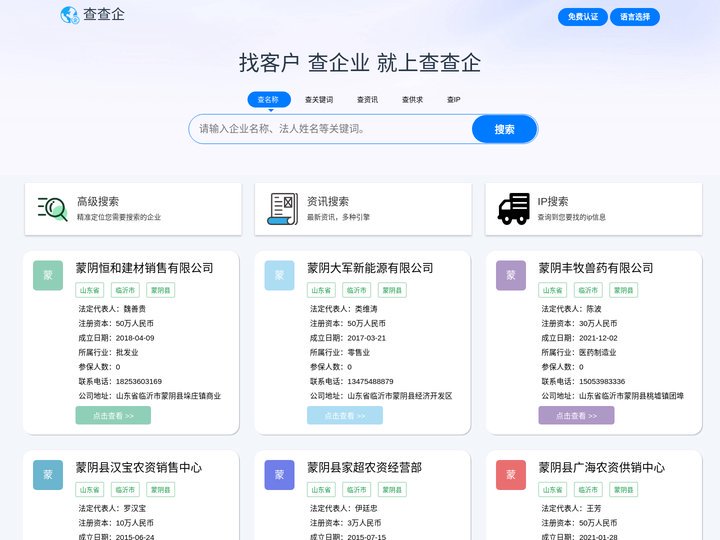Click the 注册资本 30万人民币 line
Screen dimensions: 720x540
[579, 324]
